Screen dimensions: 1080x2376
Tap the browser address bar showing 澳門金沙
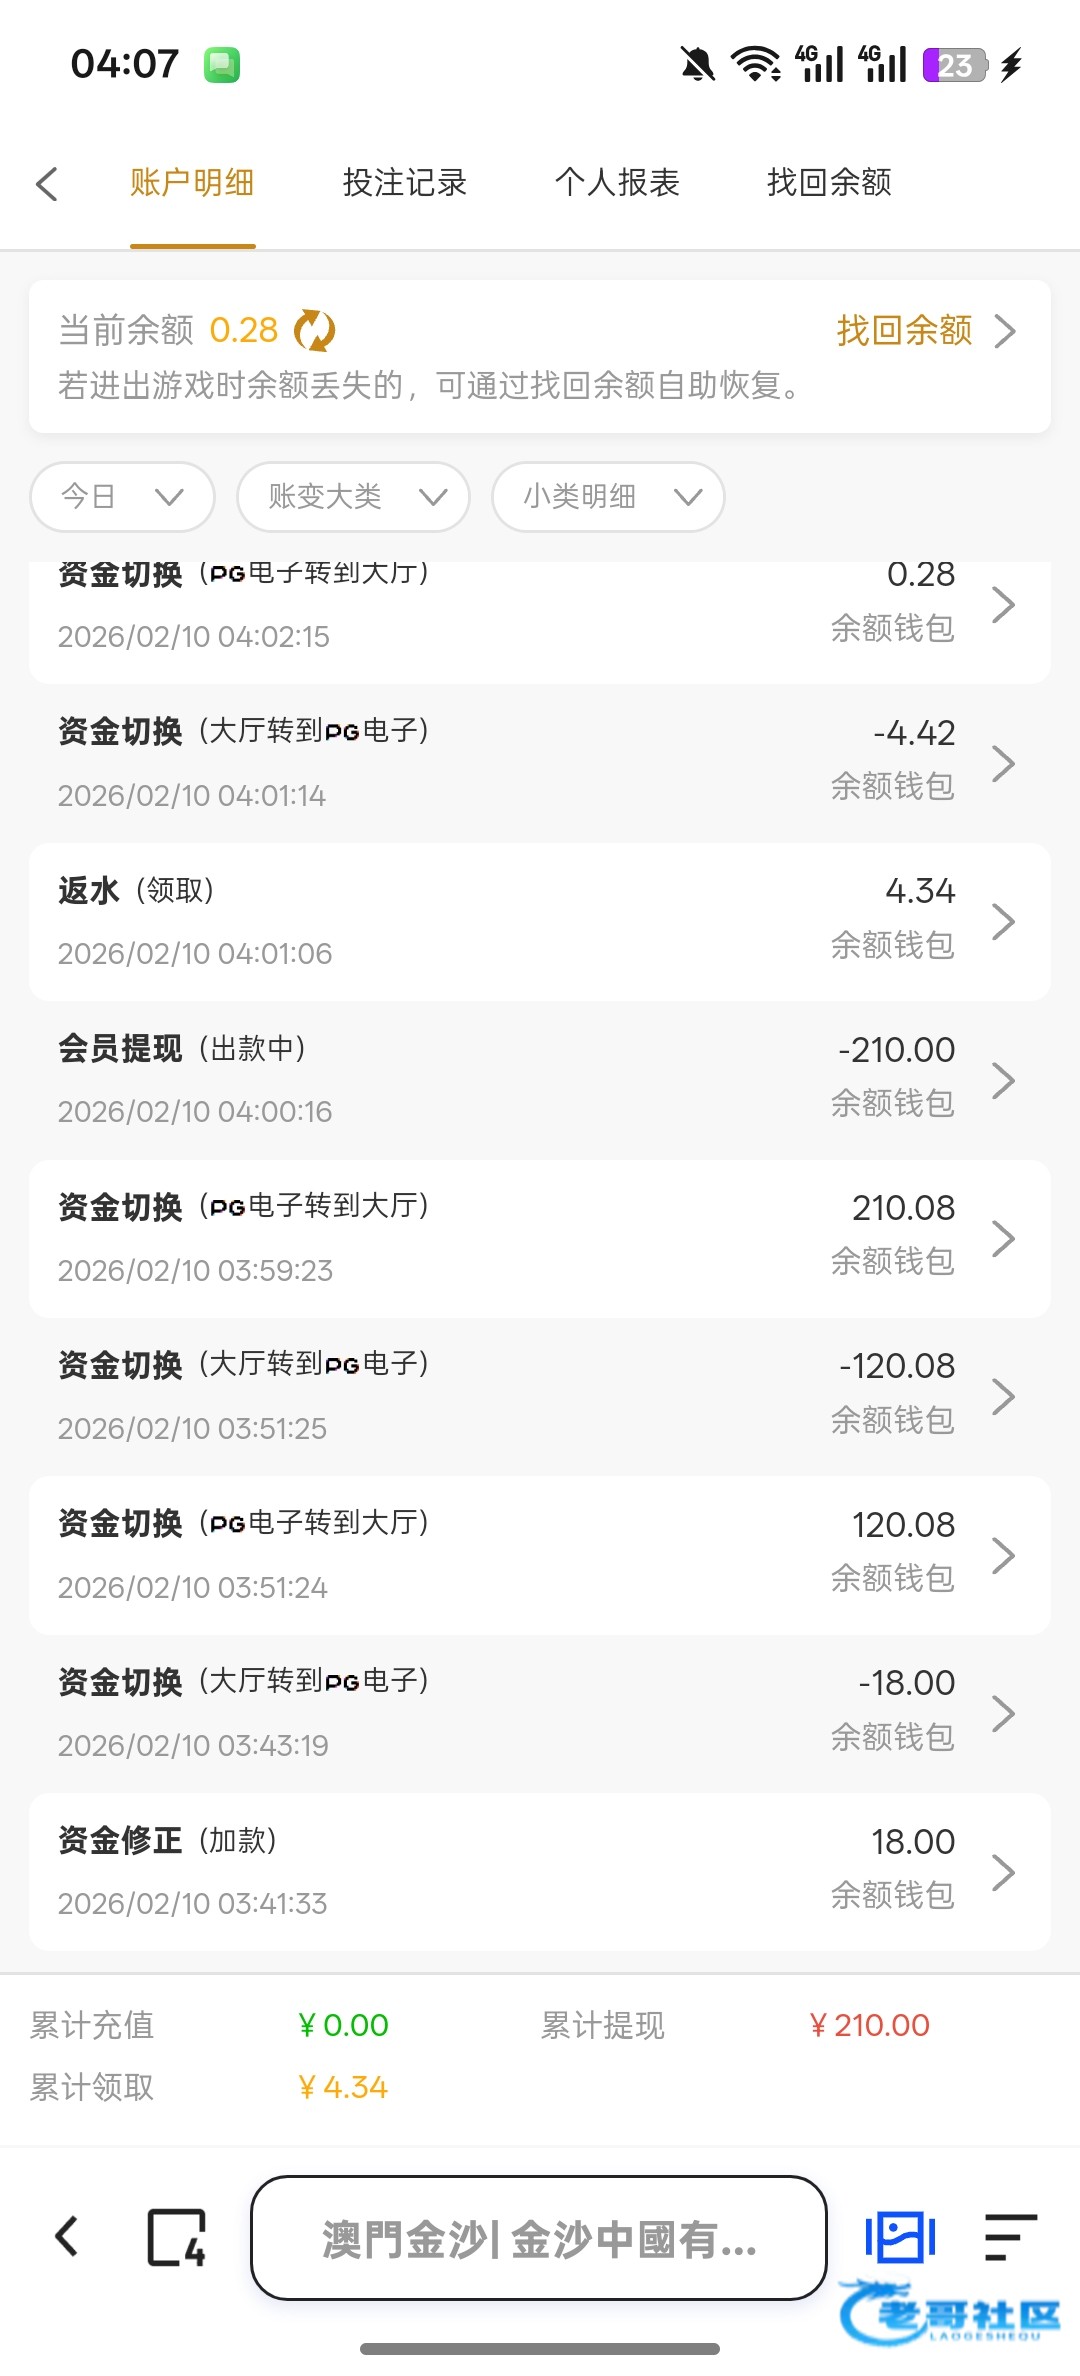coord(539,2238)
